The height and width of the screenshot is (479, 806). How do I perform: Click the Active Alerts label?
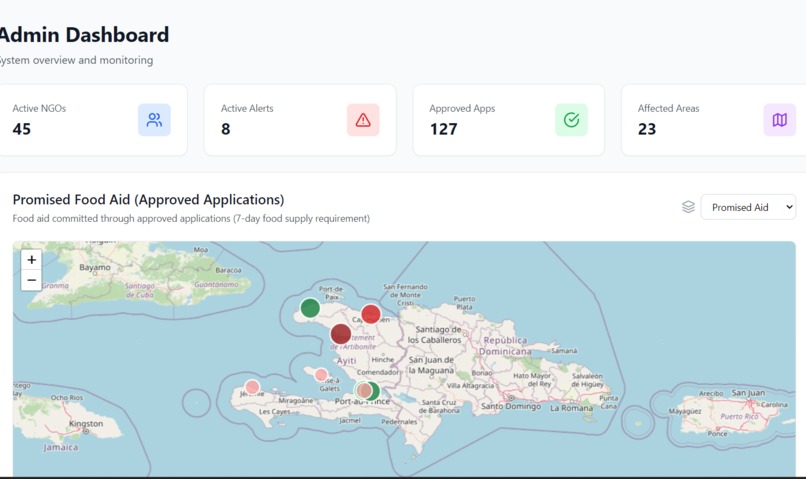(247, 108)
